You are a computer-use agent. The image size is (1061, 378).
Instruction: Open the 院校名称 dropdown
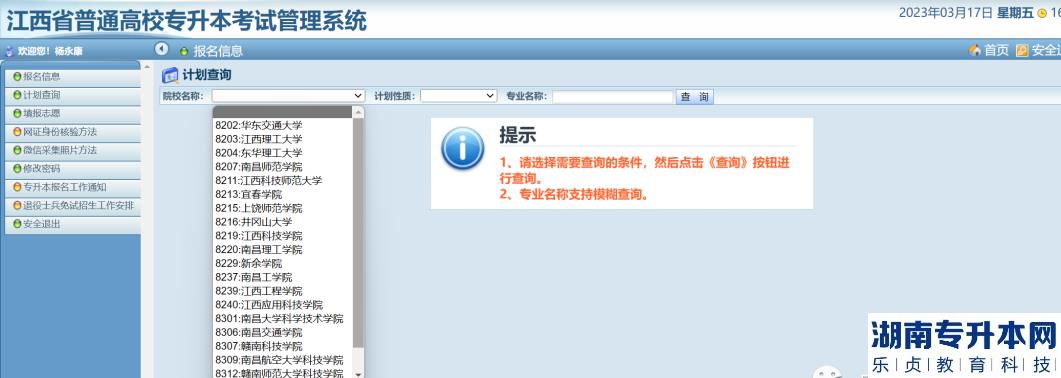tap(289, 96)
